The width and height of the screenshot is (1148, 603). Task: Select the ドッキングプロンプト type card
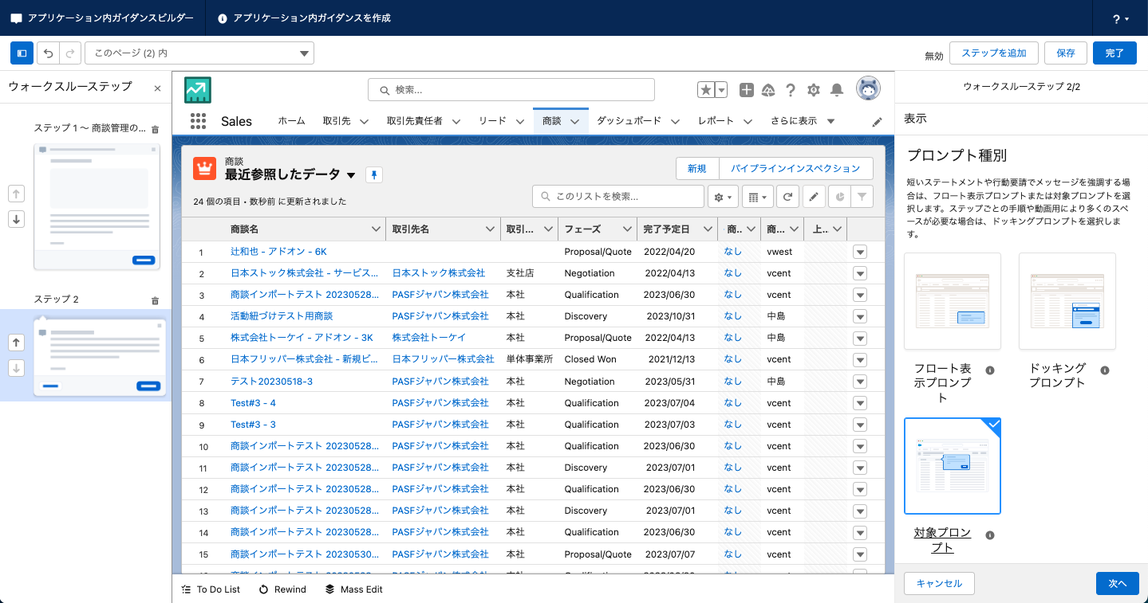[1067, 302]
